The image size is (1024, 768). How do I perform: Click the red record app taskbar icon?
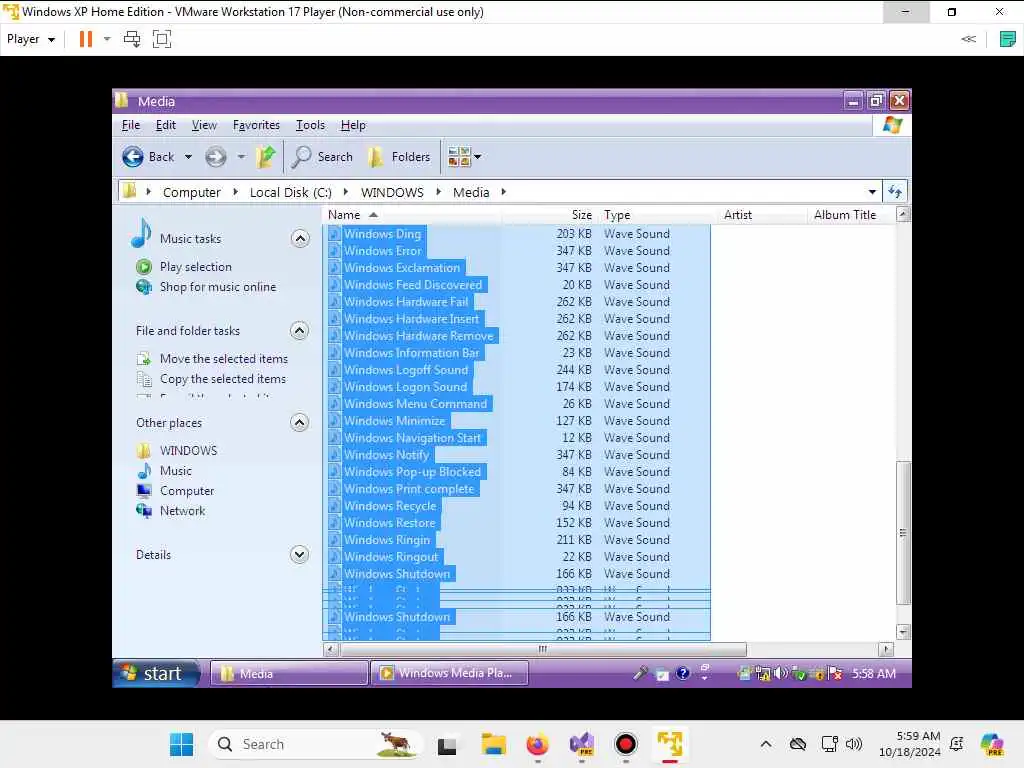coord(626,744)
